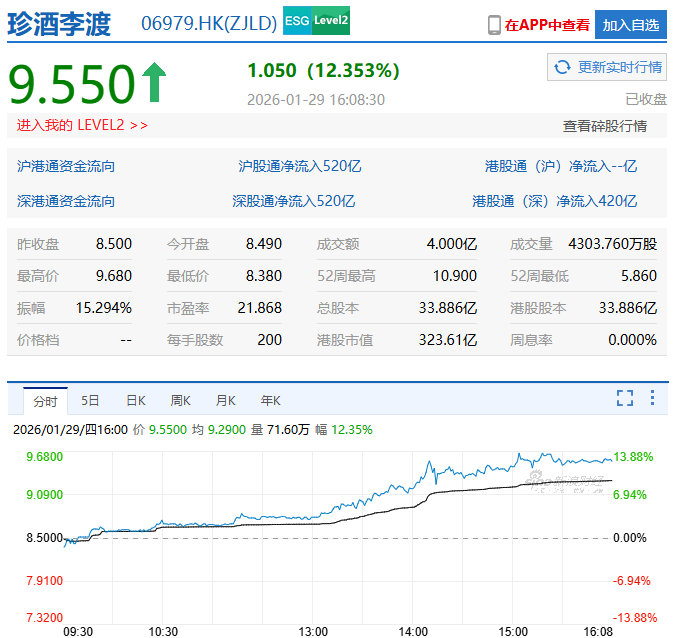Viewport: 676px width, 638px height.
Task: Click 更新实时行情 refresh button
Action: (x=607, y=67)
